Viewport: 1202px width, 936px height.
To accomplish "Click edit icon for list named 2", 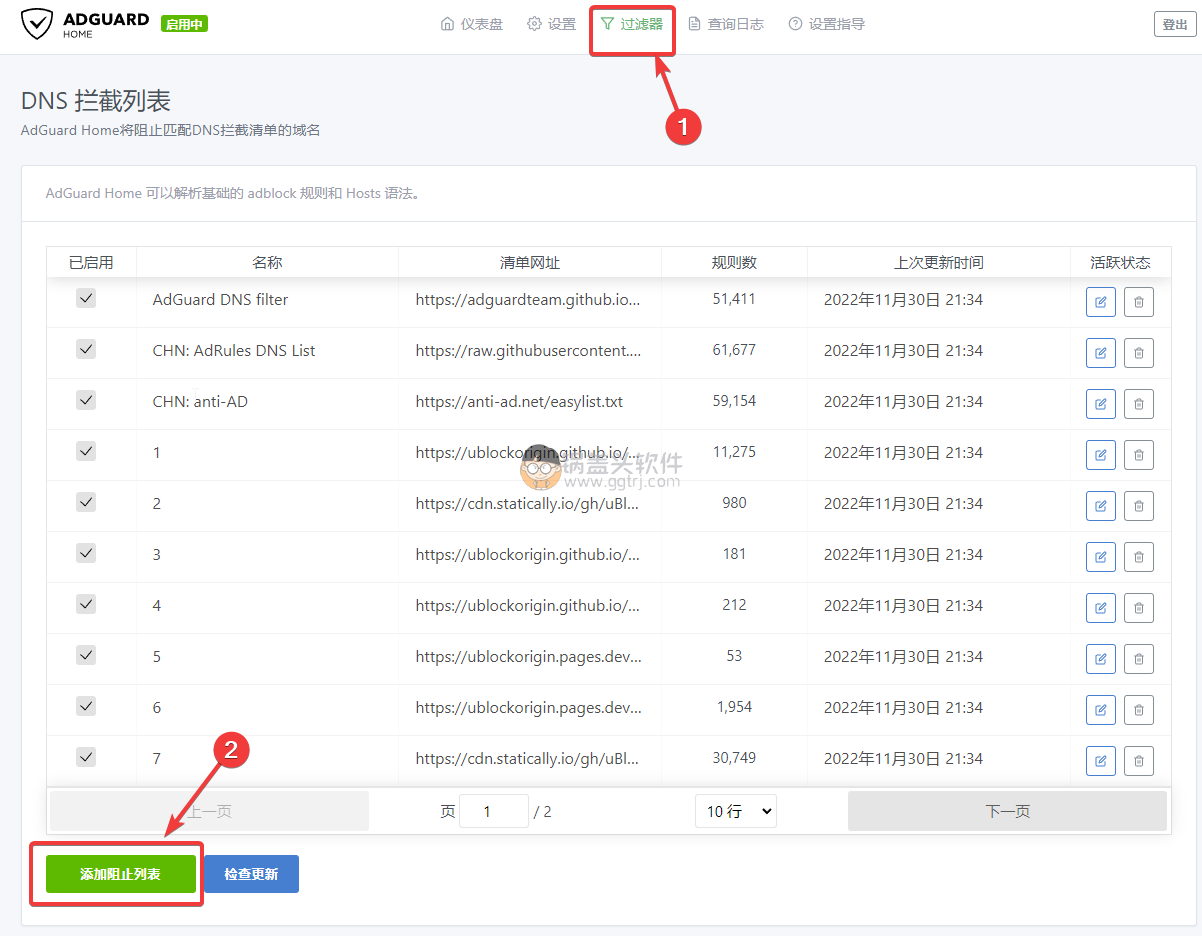I will [x=1101, y=506].
